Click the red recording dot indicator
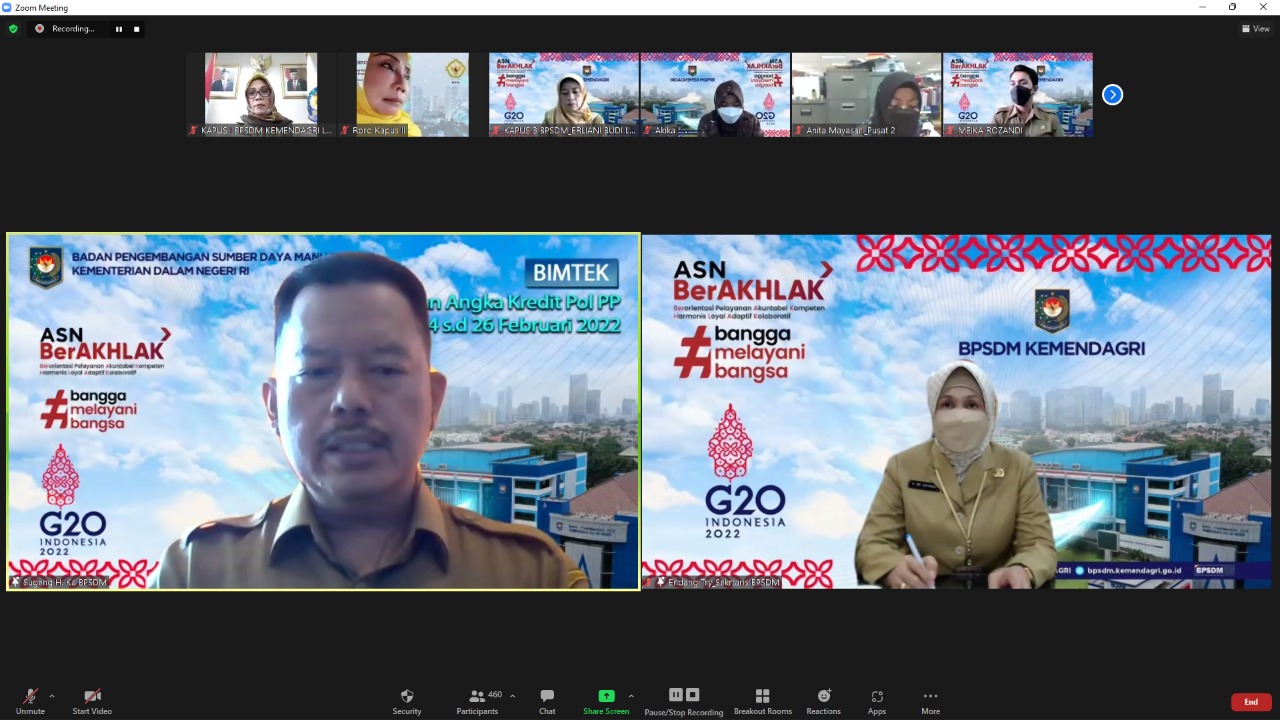 (40, 29)
